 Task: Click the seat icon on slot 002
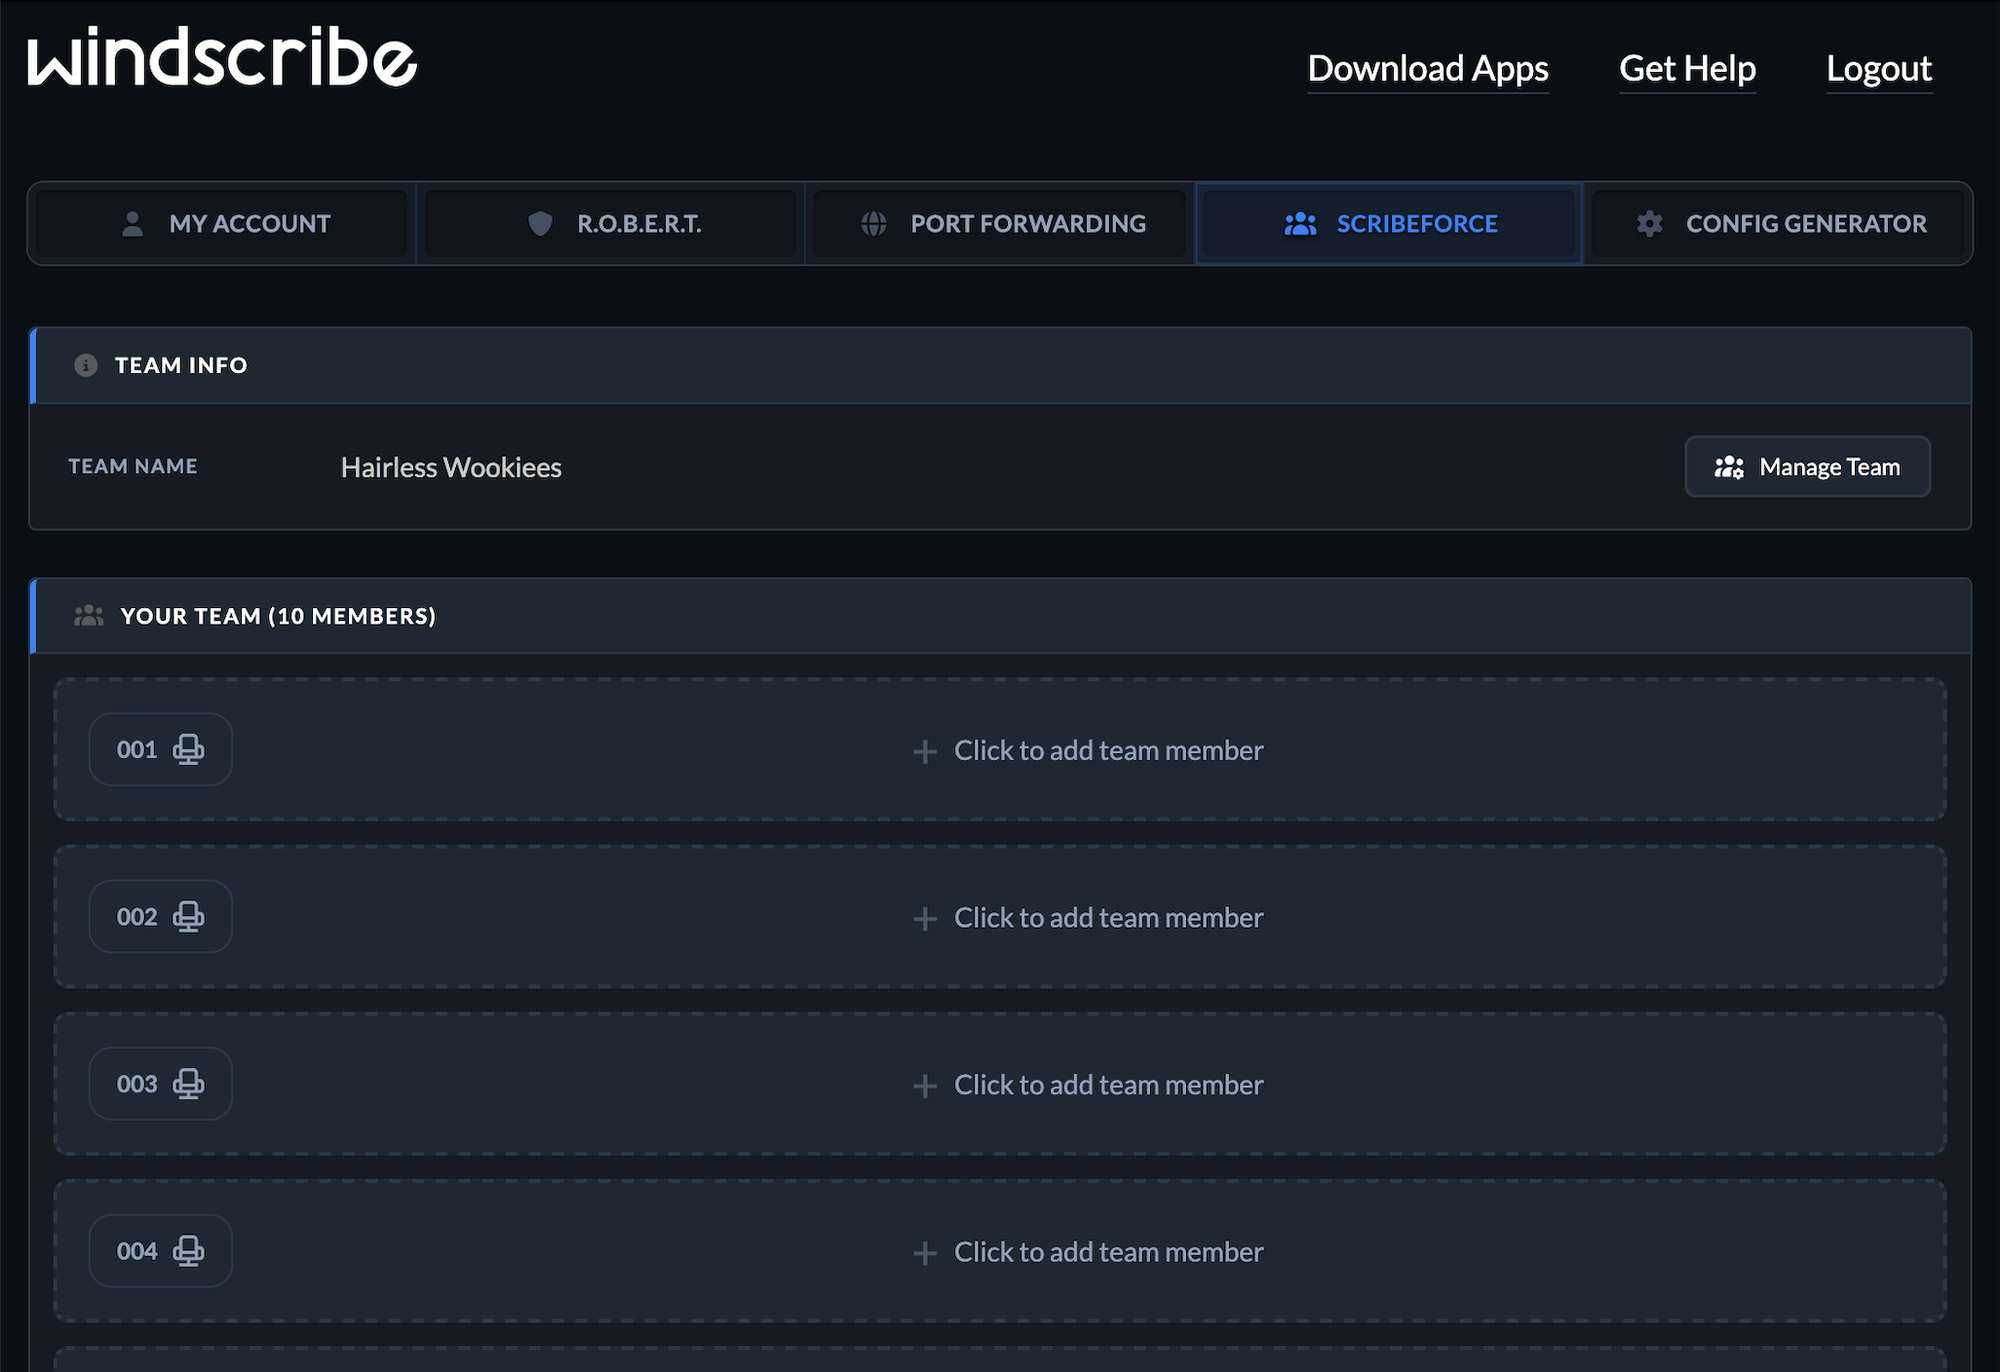[188, 916]
